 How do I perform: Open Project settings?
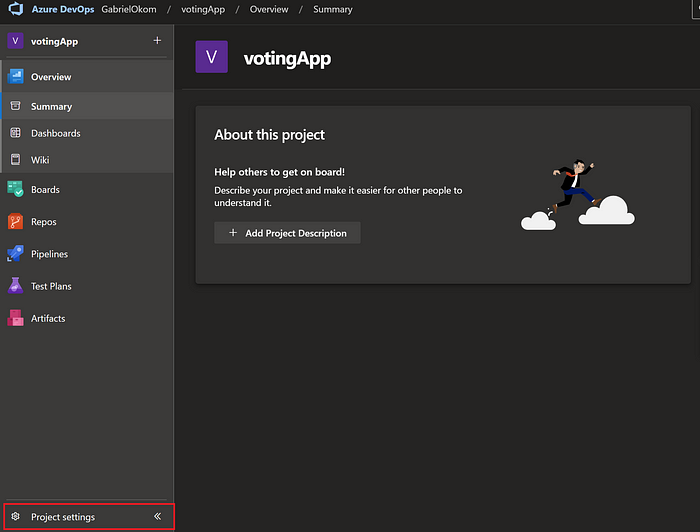[62, 517]
